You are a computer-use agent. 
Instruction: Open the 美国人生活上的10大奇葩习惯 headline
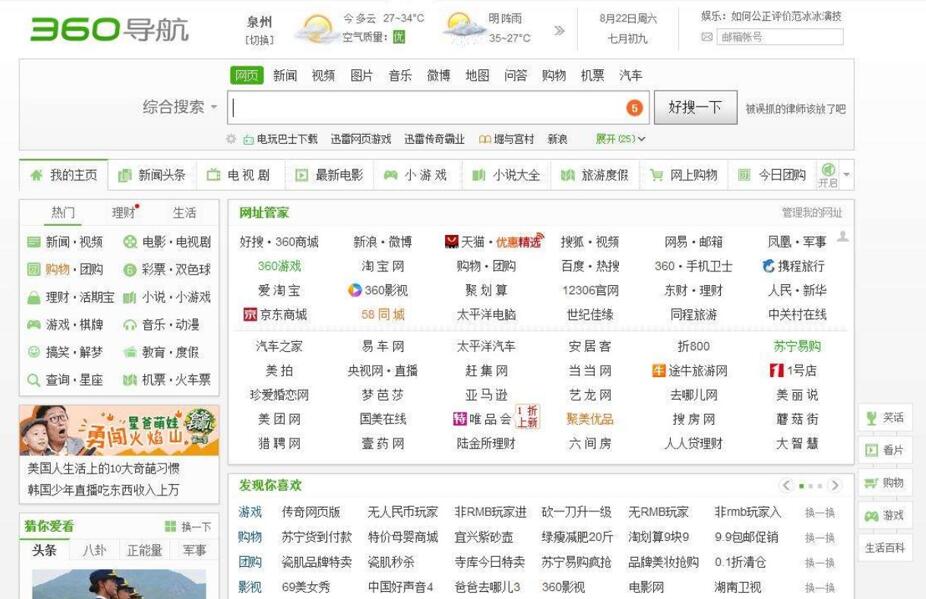coord(103,468)
